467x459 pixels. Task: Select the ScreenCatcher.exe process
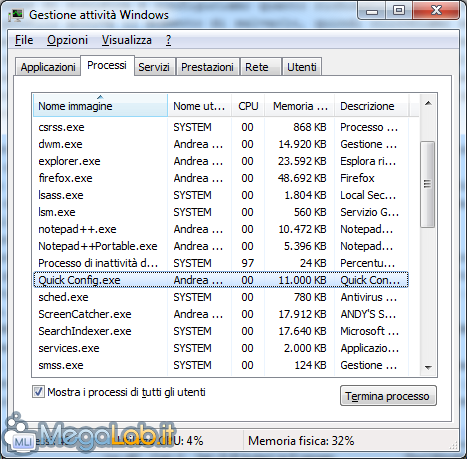point(221,314)
